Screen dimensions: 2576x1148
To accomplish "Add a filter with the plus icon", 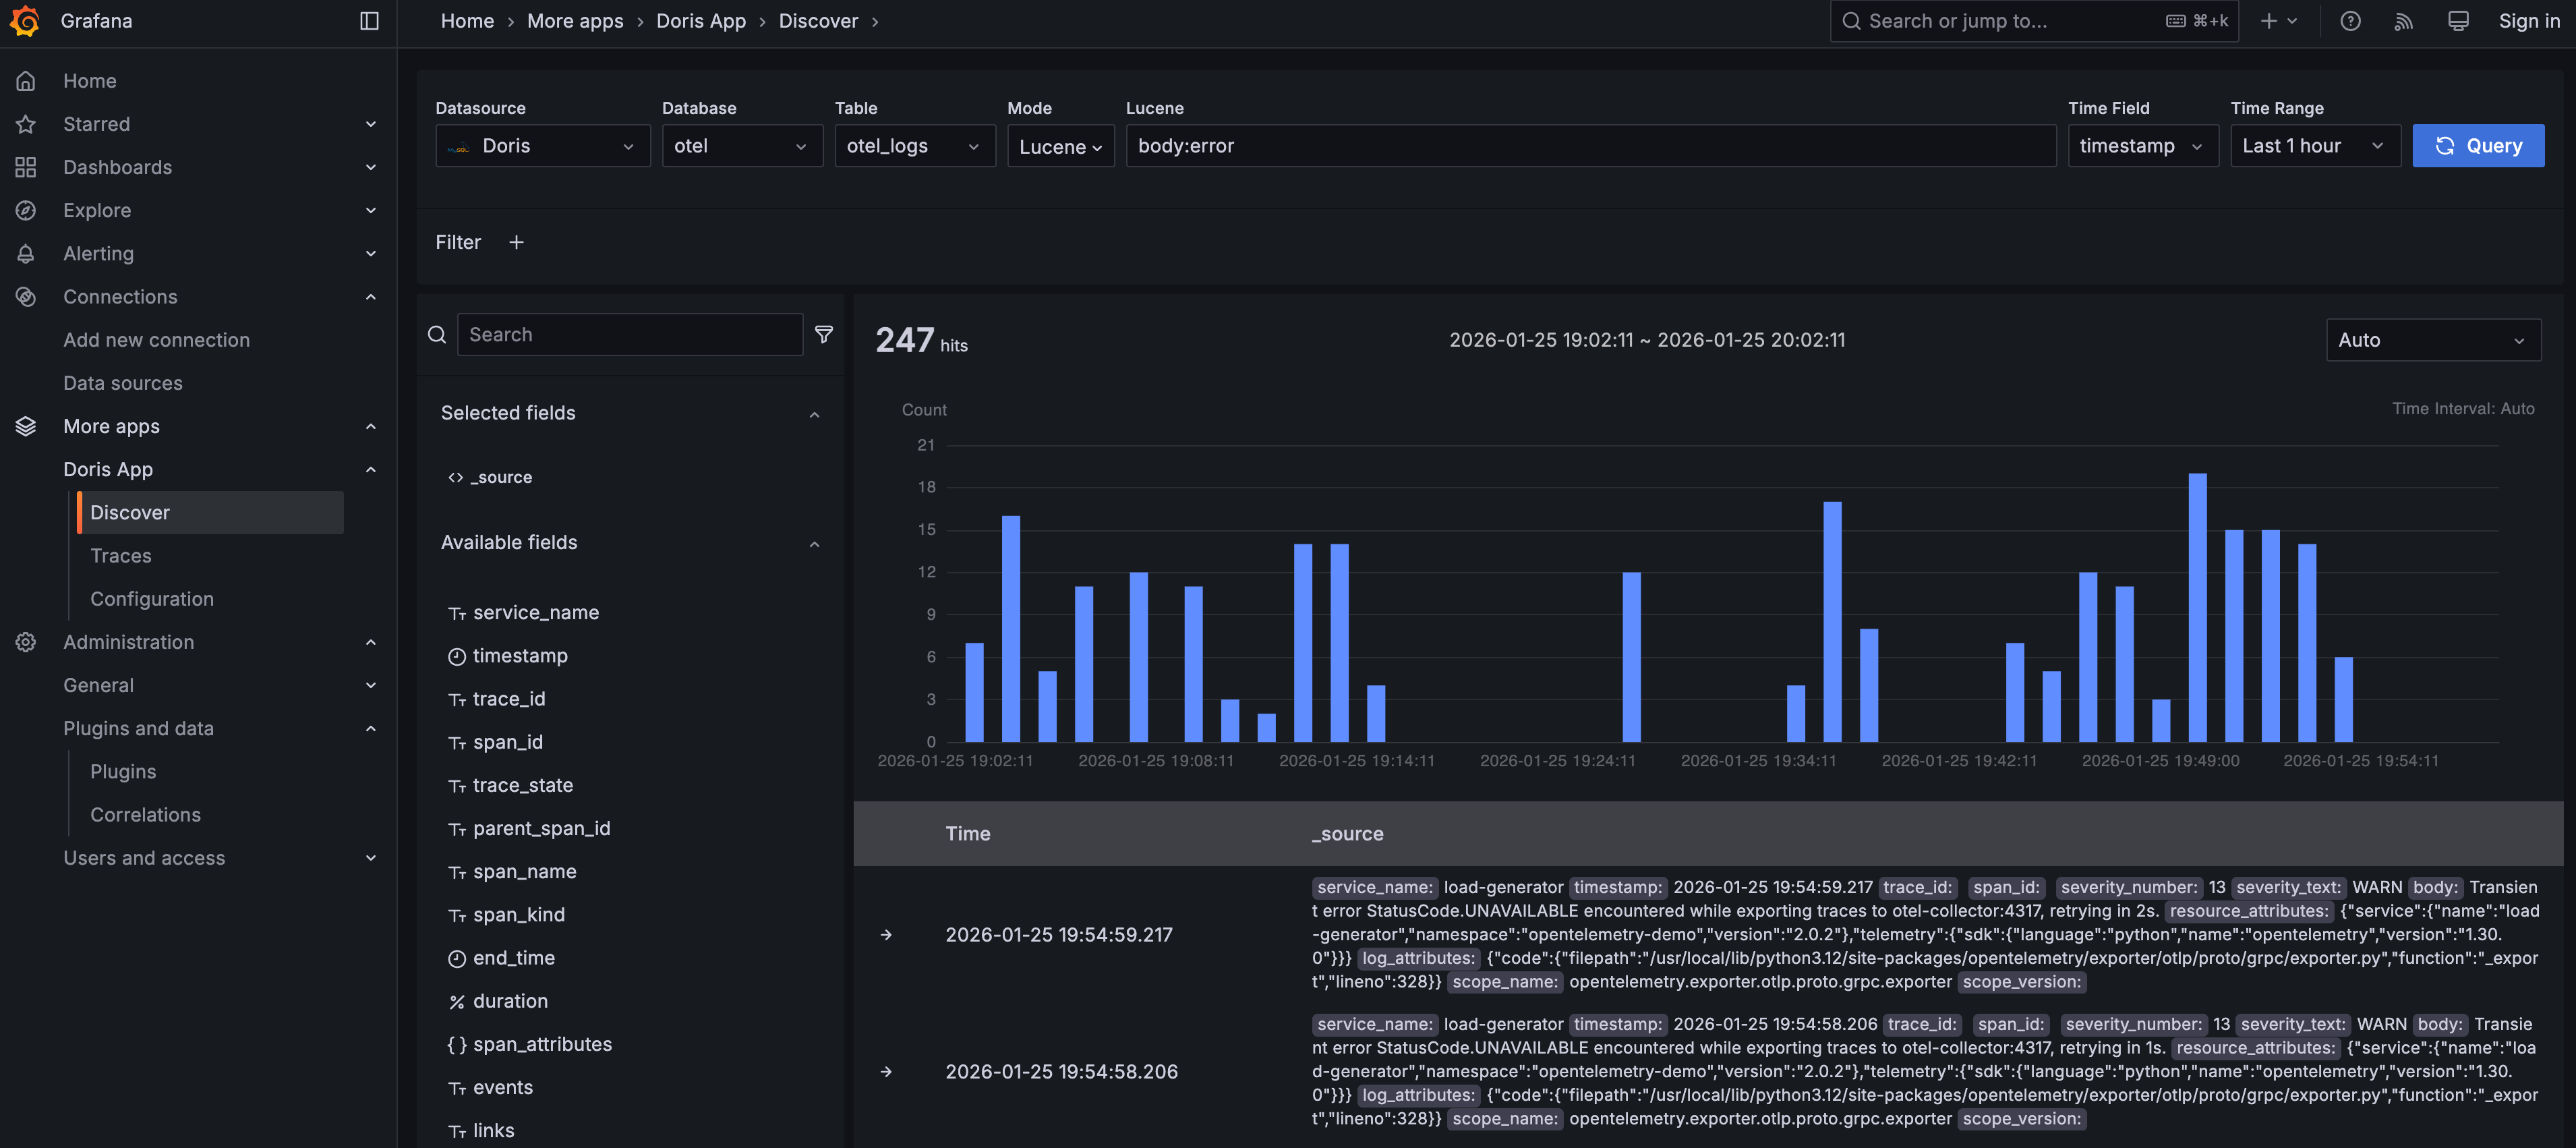I will tap(516, 242).
